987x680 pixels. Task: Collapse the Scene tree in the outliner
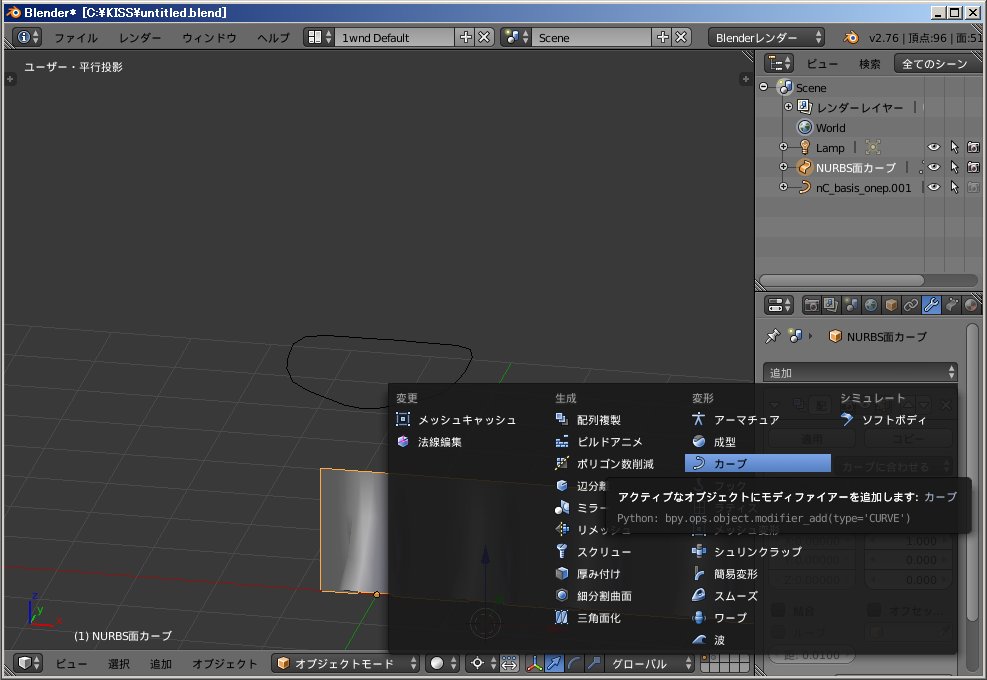pos(764,87)
